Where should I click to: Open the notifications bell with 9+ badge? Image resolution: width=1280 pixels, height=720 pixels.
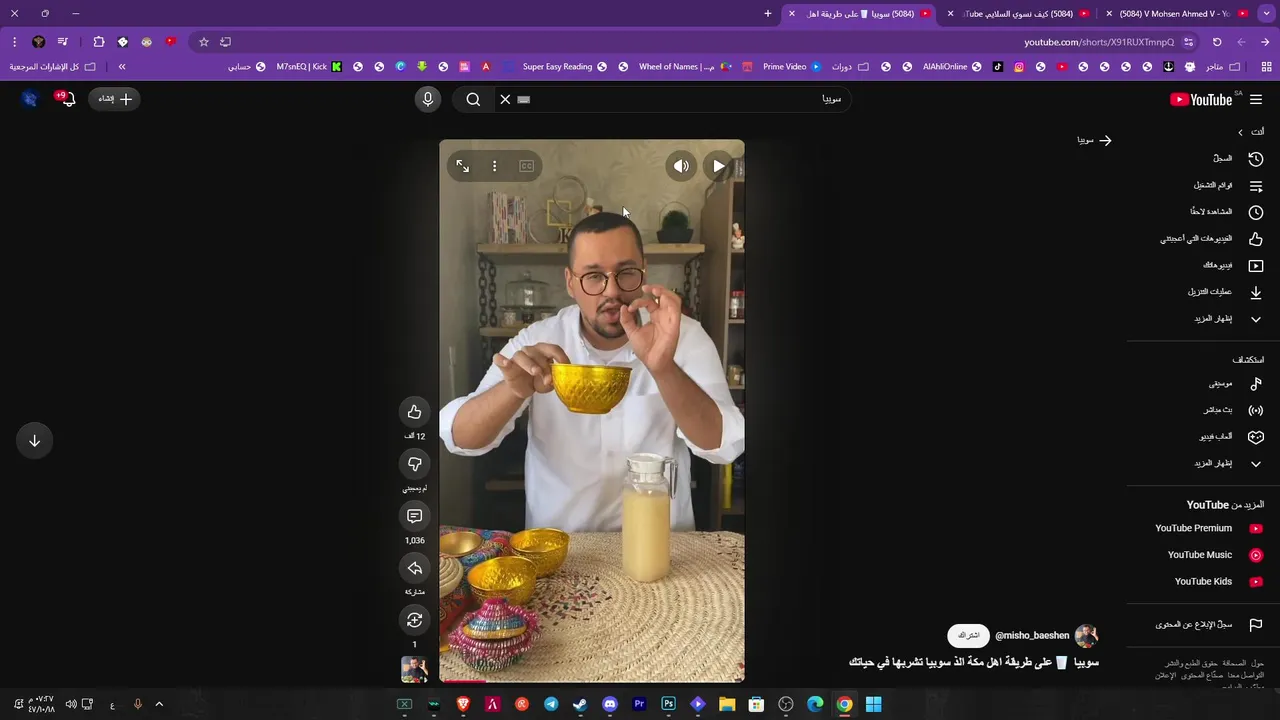coord(67,99)
